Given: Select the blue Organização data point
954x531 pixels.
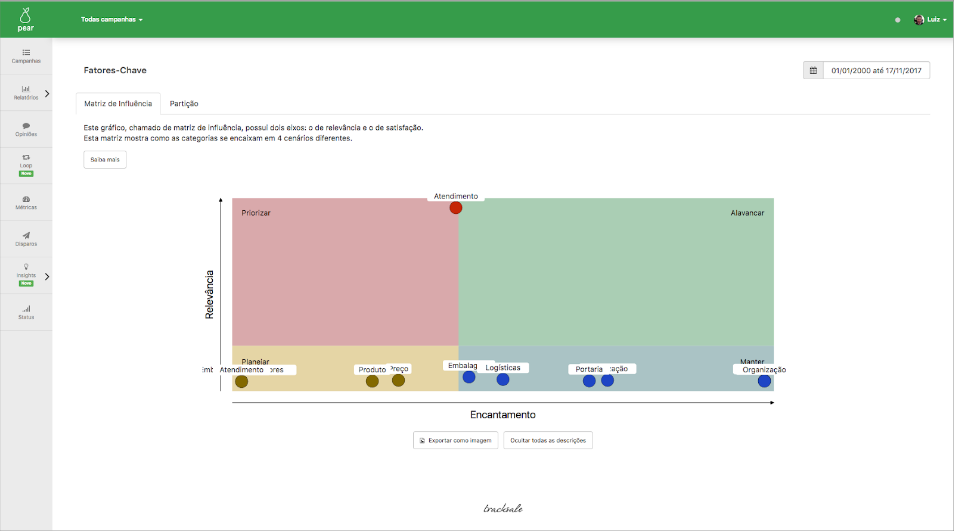Looking at the screenshot, I should click(764, 381).
